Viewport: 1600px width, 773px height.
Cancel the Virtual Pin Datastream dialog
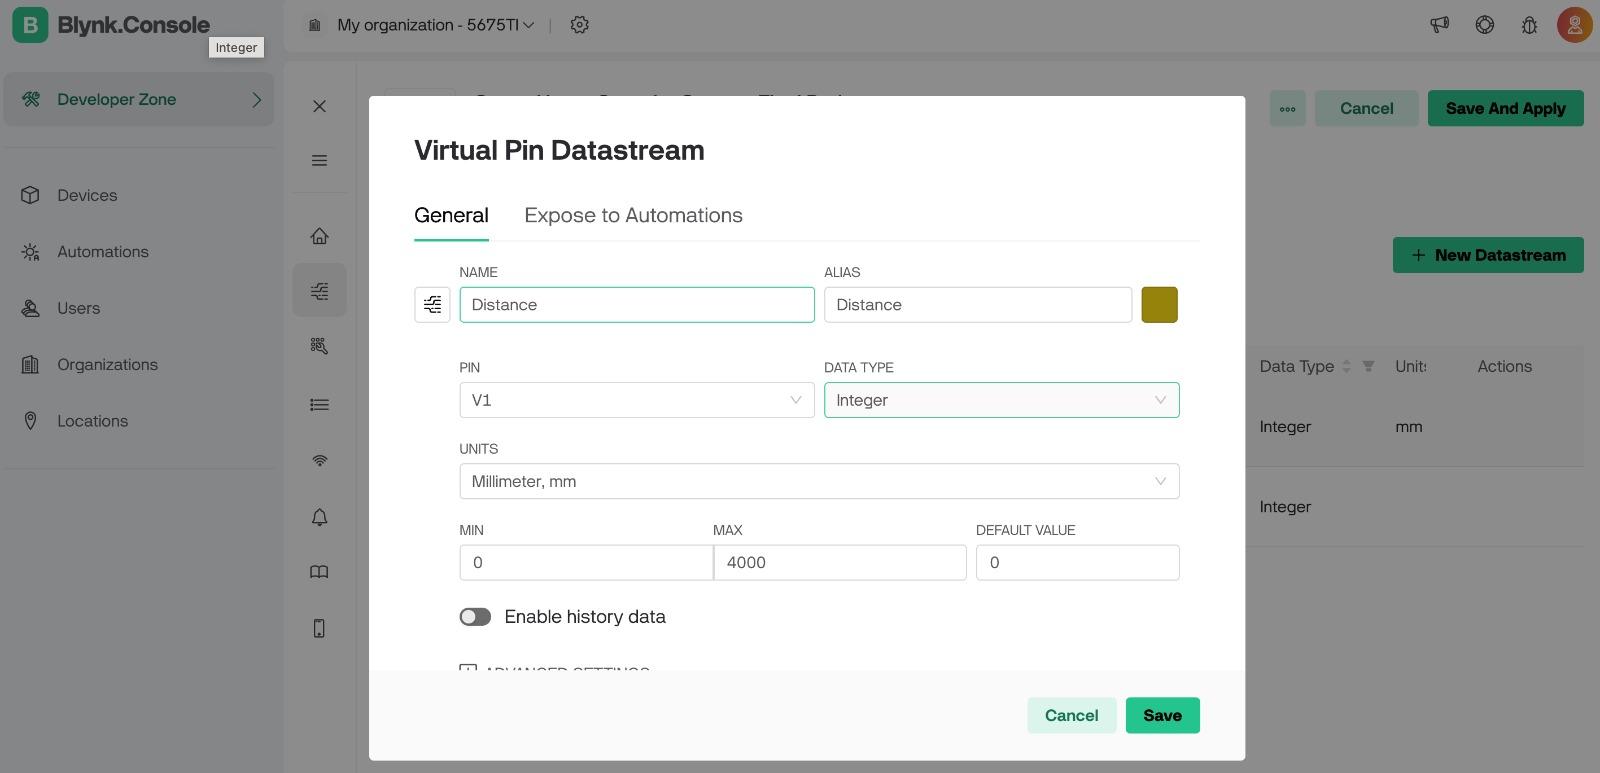coord(1071,715)
